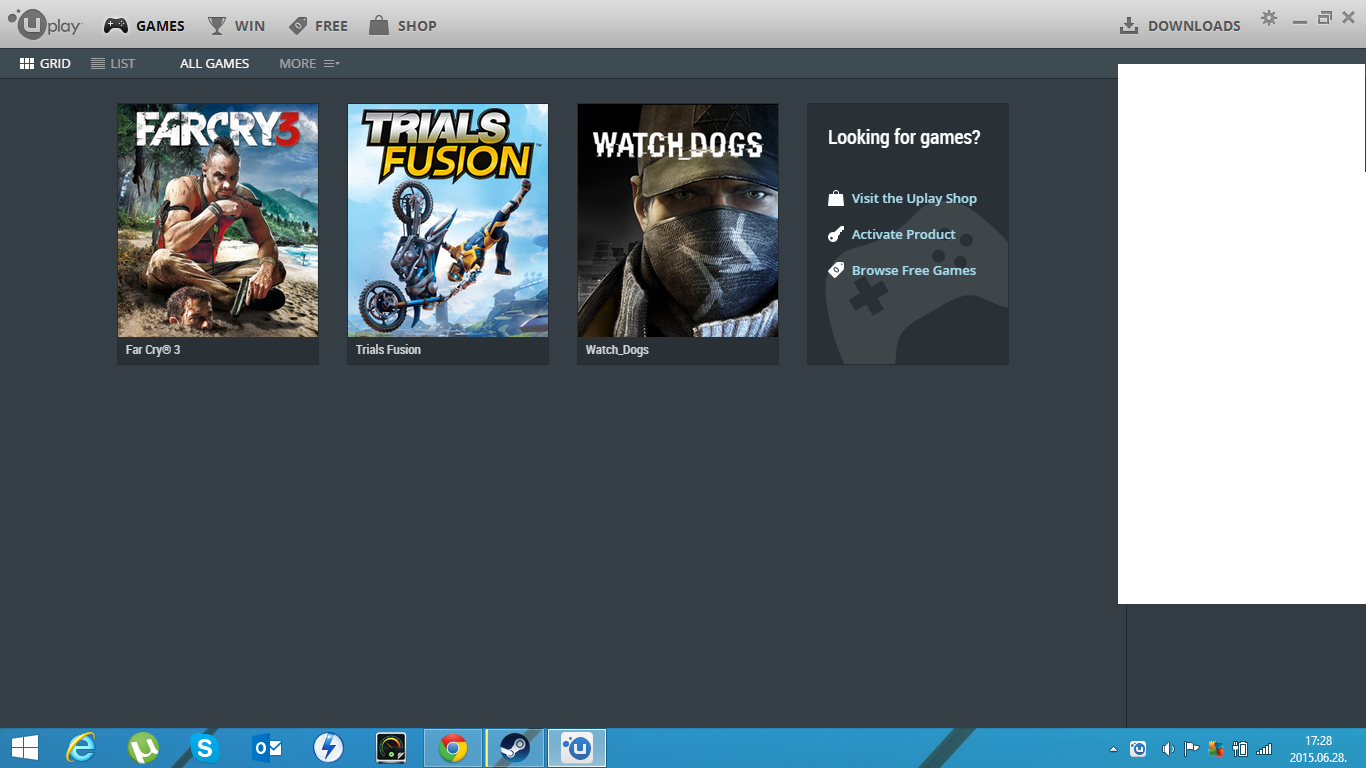Open the Shop tab
The width and height of the screenshot is (1366, 768).
pos(403,26)
